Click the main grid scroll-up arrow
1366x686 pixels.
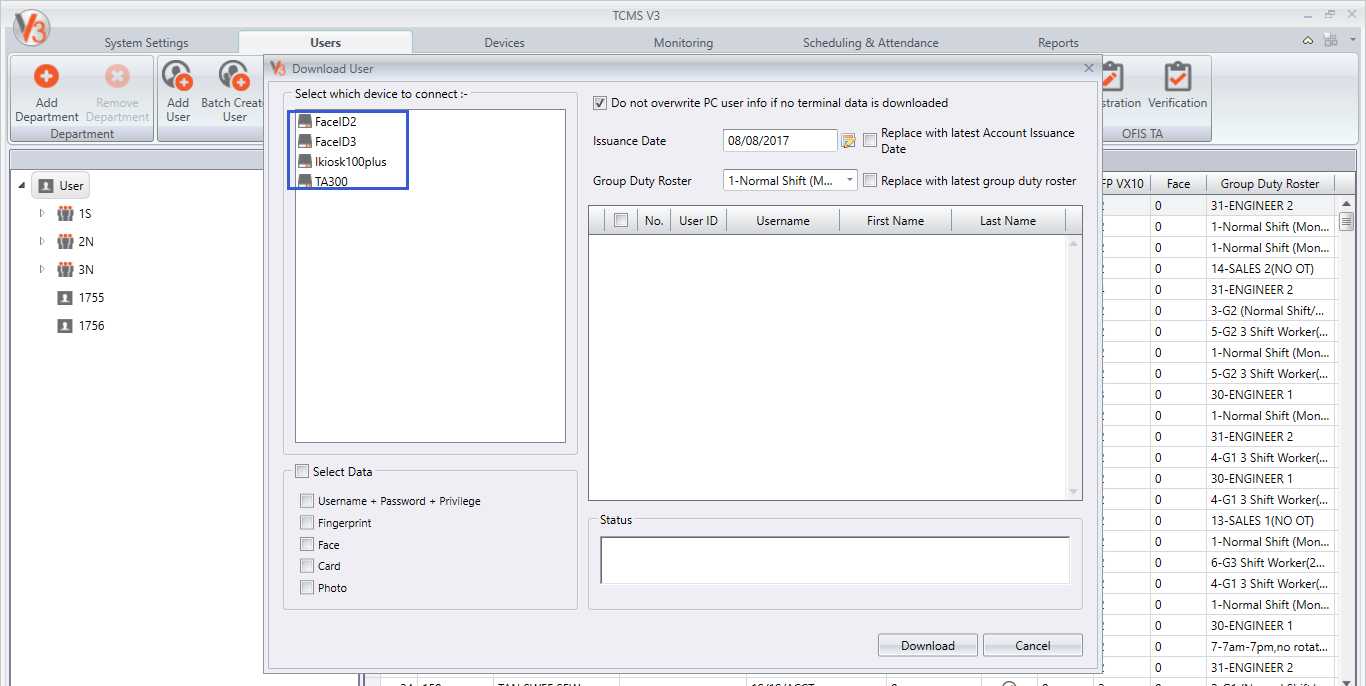point(1346,203)
